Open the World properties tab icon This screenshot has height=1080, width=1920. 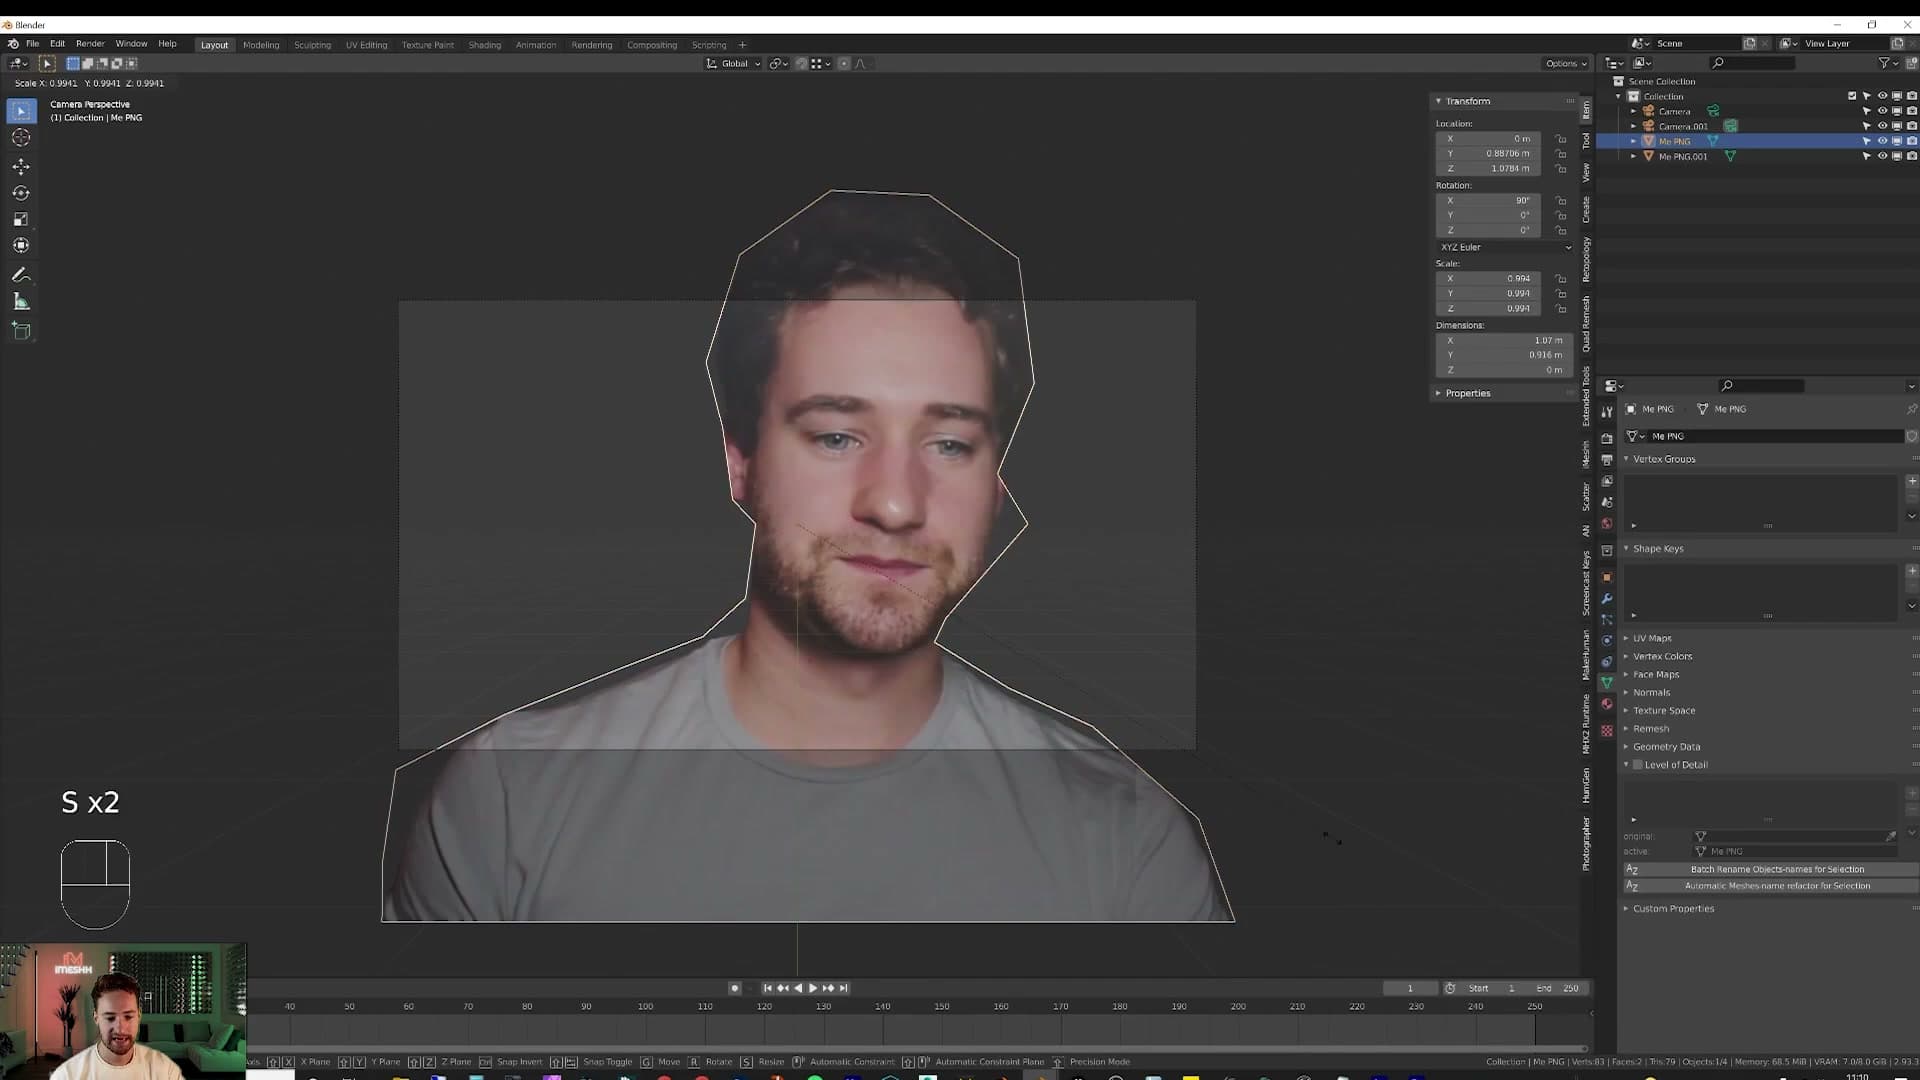1607,524
